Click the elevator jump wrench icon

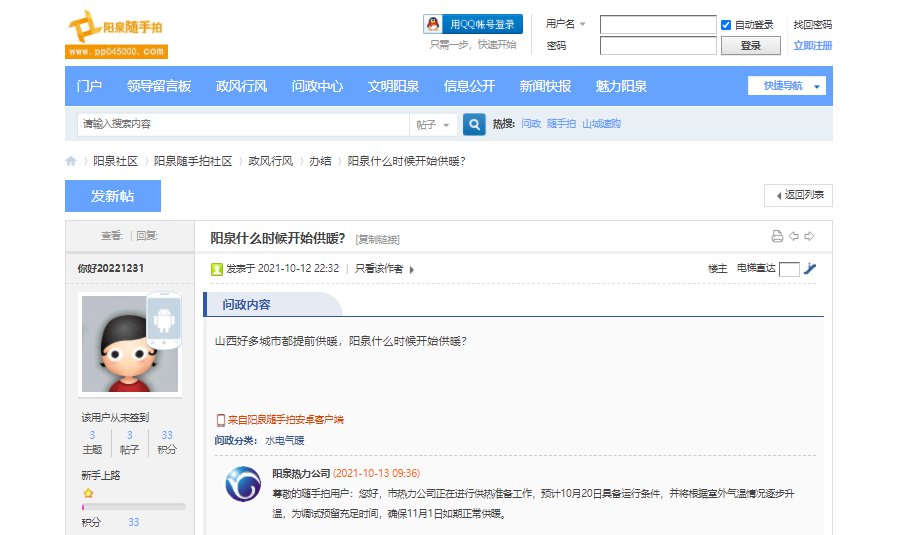pyautogui.click(x=810, y=268)
